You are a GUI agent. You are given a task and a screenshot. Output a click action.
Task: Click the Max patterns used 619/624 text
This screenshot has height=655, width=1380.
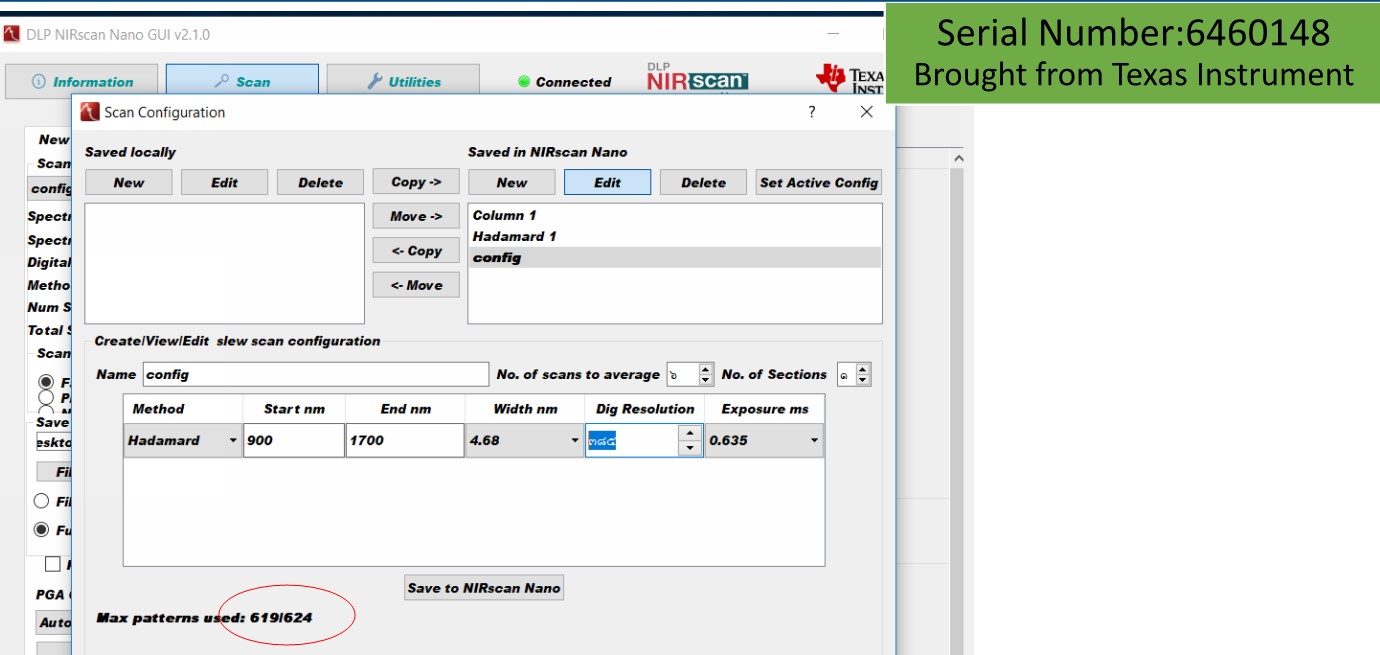click(x=204, y=618)
